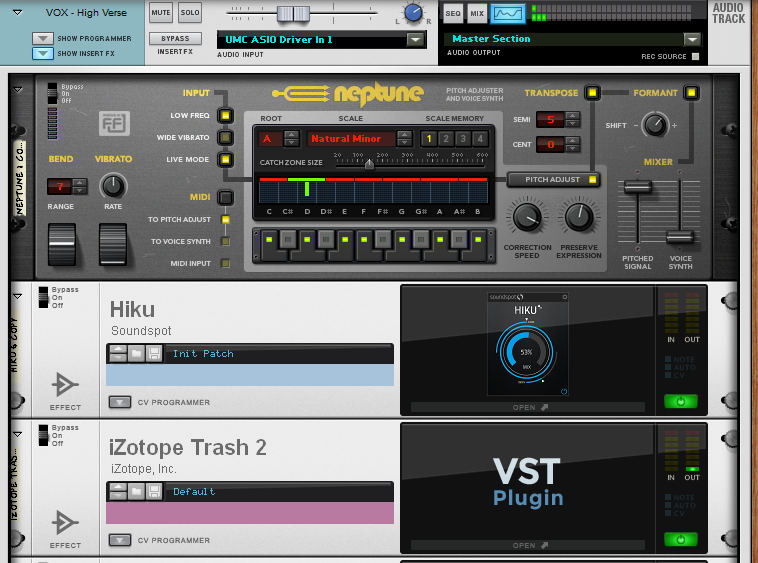Click the Hiku plugin preview thumbnail
This screenshot has height=563, width=758.
click(527, 344)
